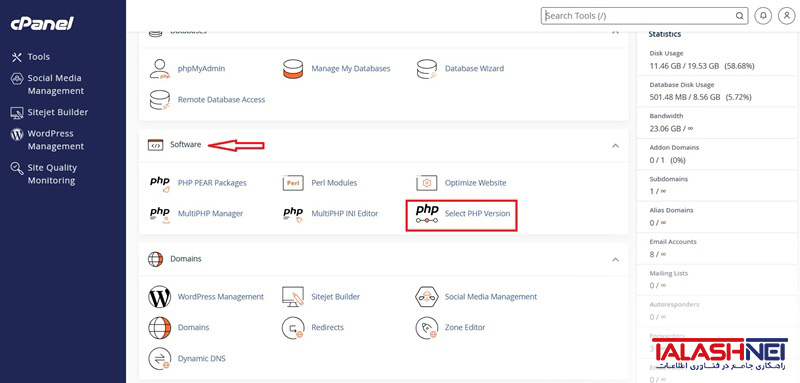Select the Perl Modules icon
This screenshot has width=800, height=383.
click(x=293, y=183)
